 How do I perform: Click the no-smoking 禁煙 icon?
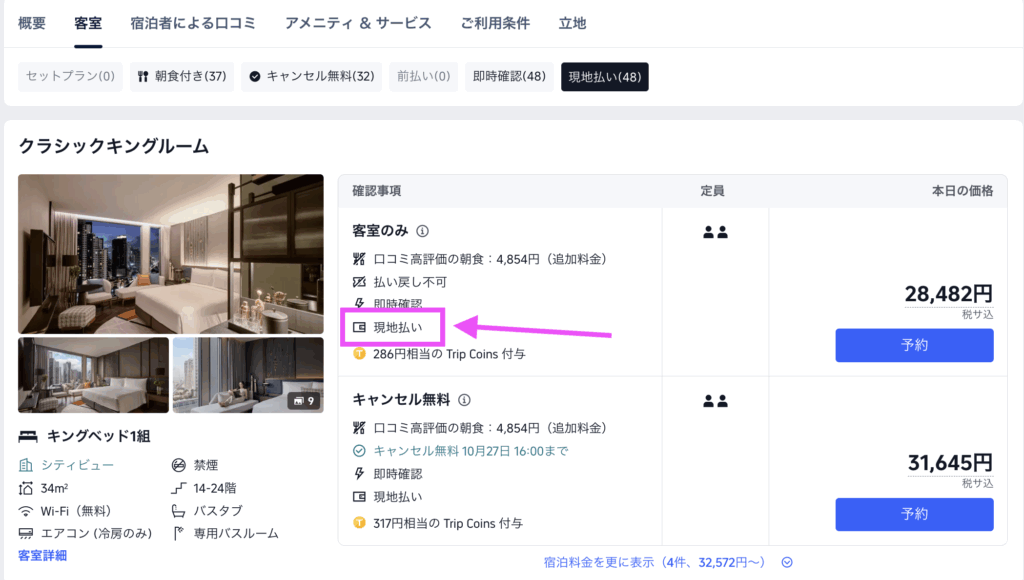(179, 465)
